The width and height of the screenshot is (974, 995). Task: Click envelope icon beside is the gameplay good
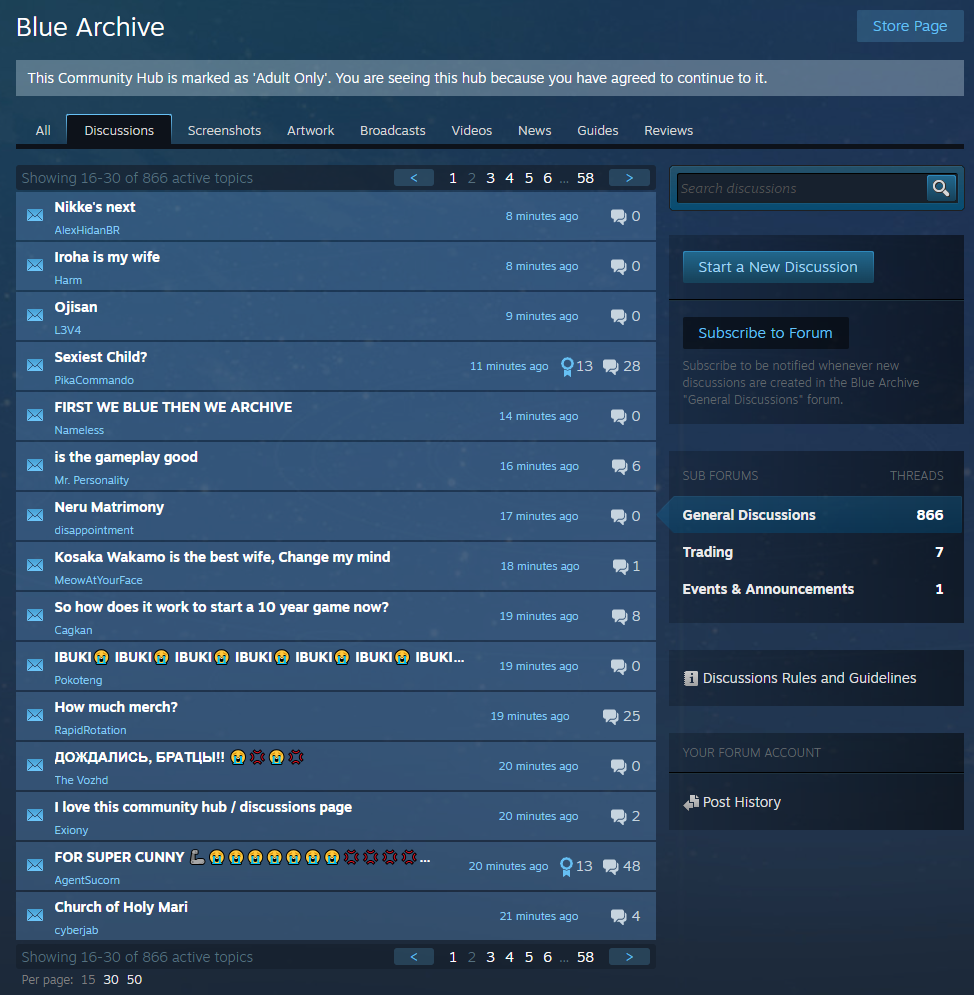(x=35, y=465)
